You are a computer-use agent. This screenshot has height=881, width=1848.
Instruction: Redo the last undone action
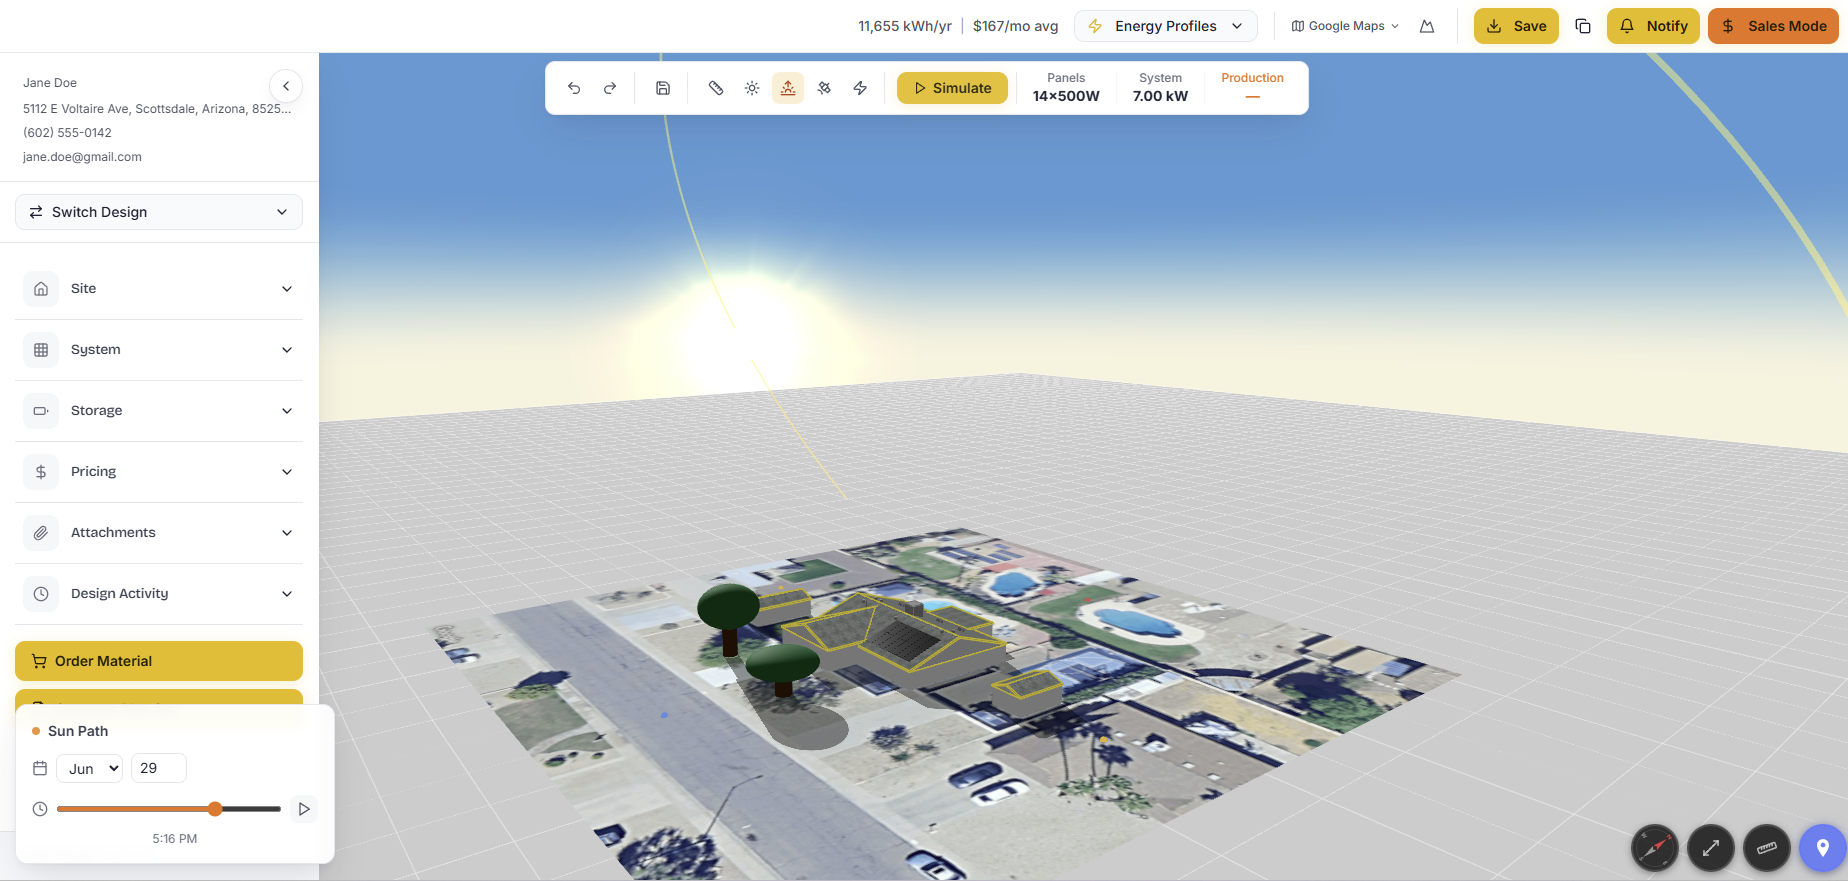[x=610, y=88]
